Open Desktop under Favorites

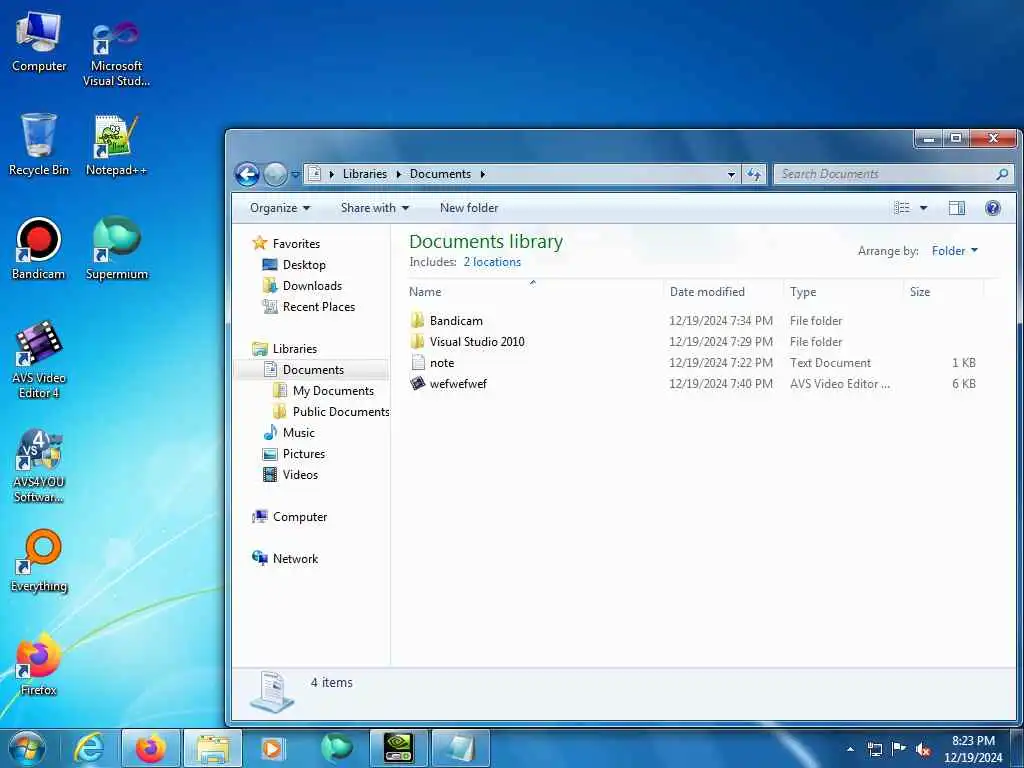point(304,264)
